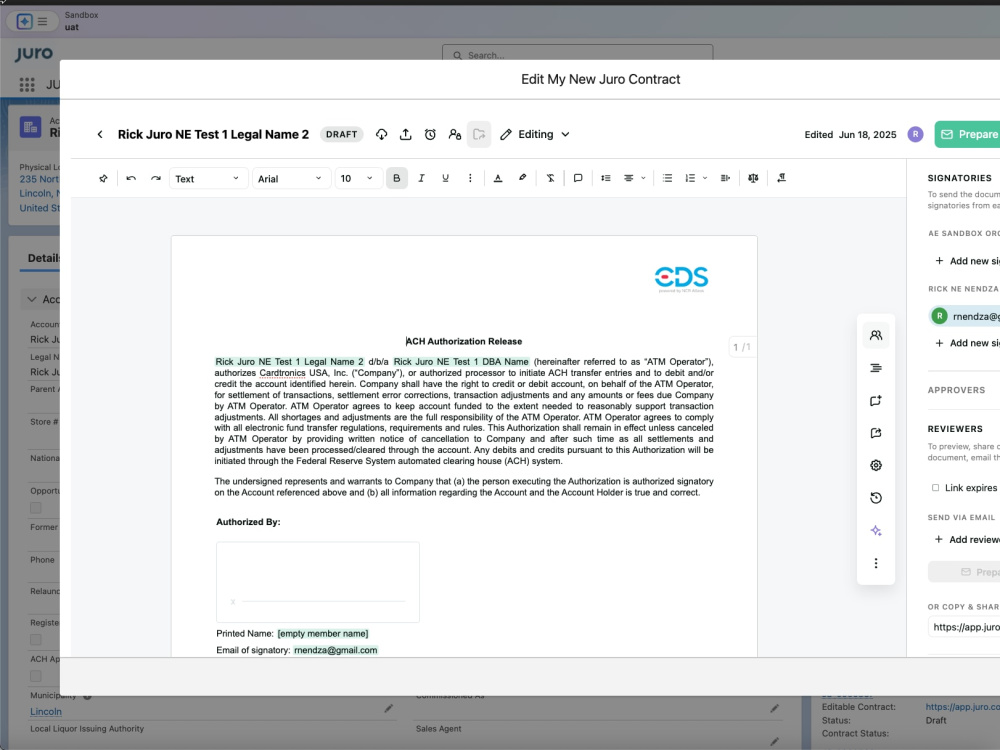Click the paragraph direction icon
The height and width of the screenshot is (750, 1000).
click(781, 179)
